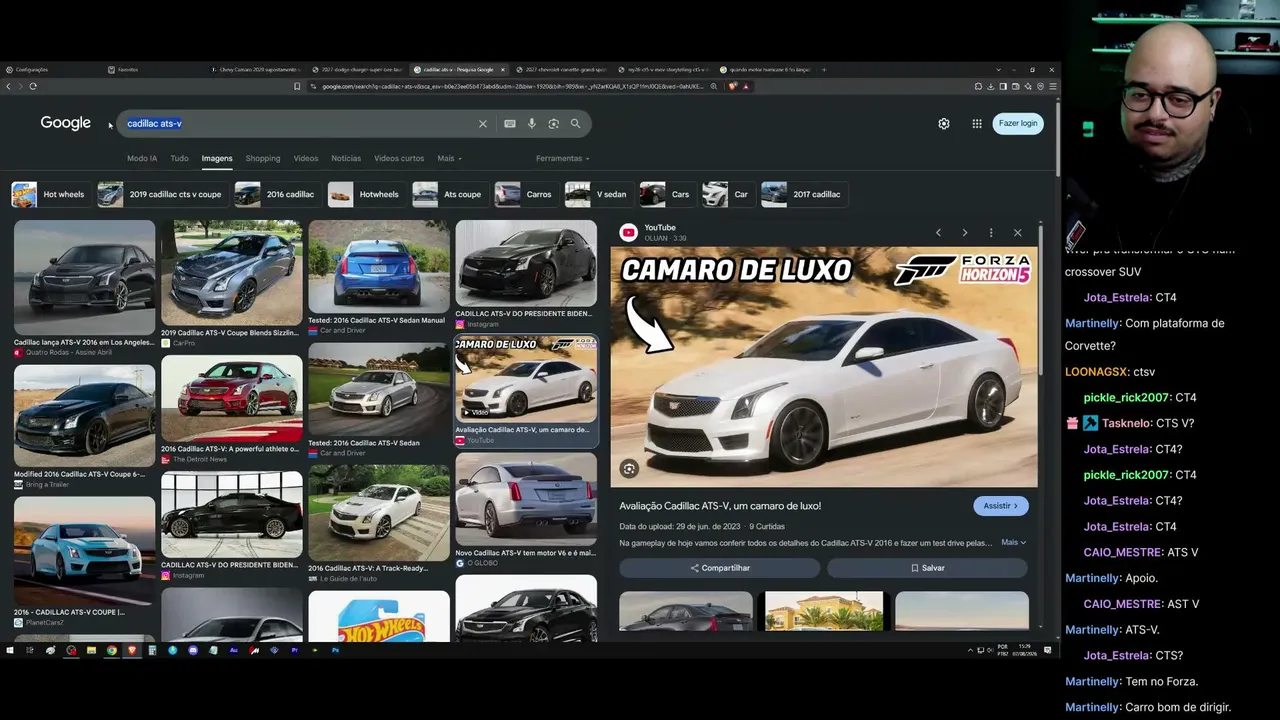Click the Compartilhar button
The width and height of the screenshot is (1280, 720).
pos(720,568)
